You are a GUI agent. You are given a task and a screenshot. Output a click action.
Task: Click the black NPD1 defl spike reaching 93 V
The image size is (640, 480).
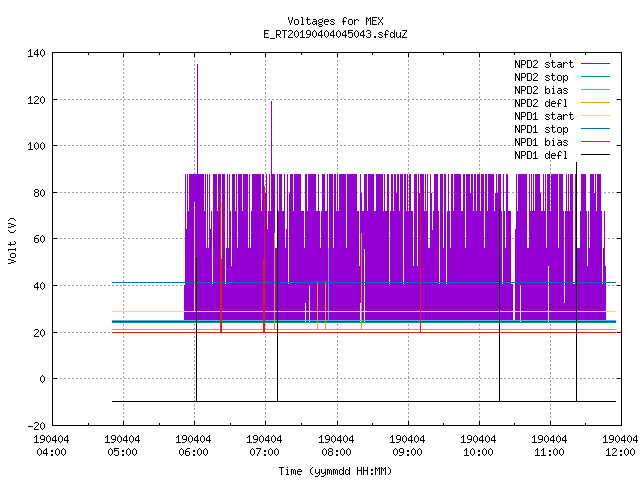pyautogui.click(x=576, y=282)
